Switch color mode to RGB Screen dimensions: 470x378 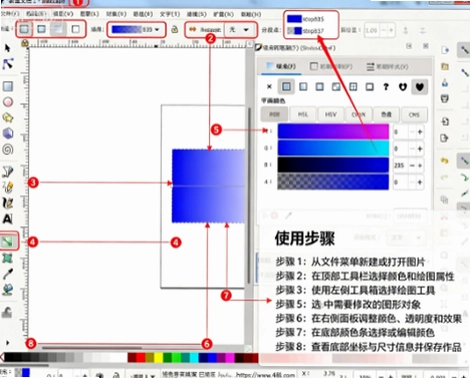(x=274, y=114)
